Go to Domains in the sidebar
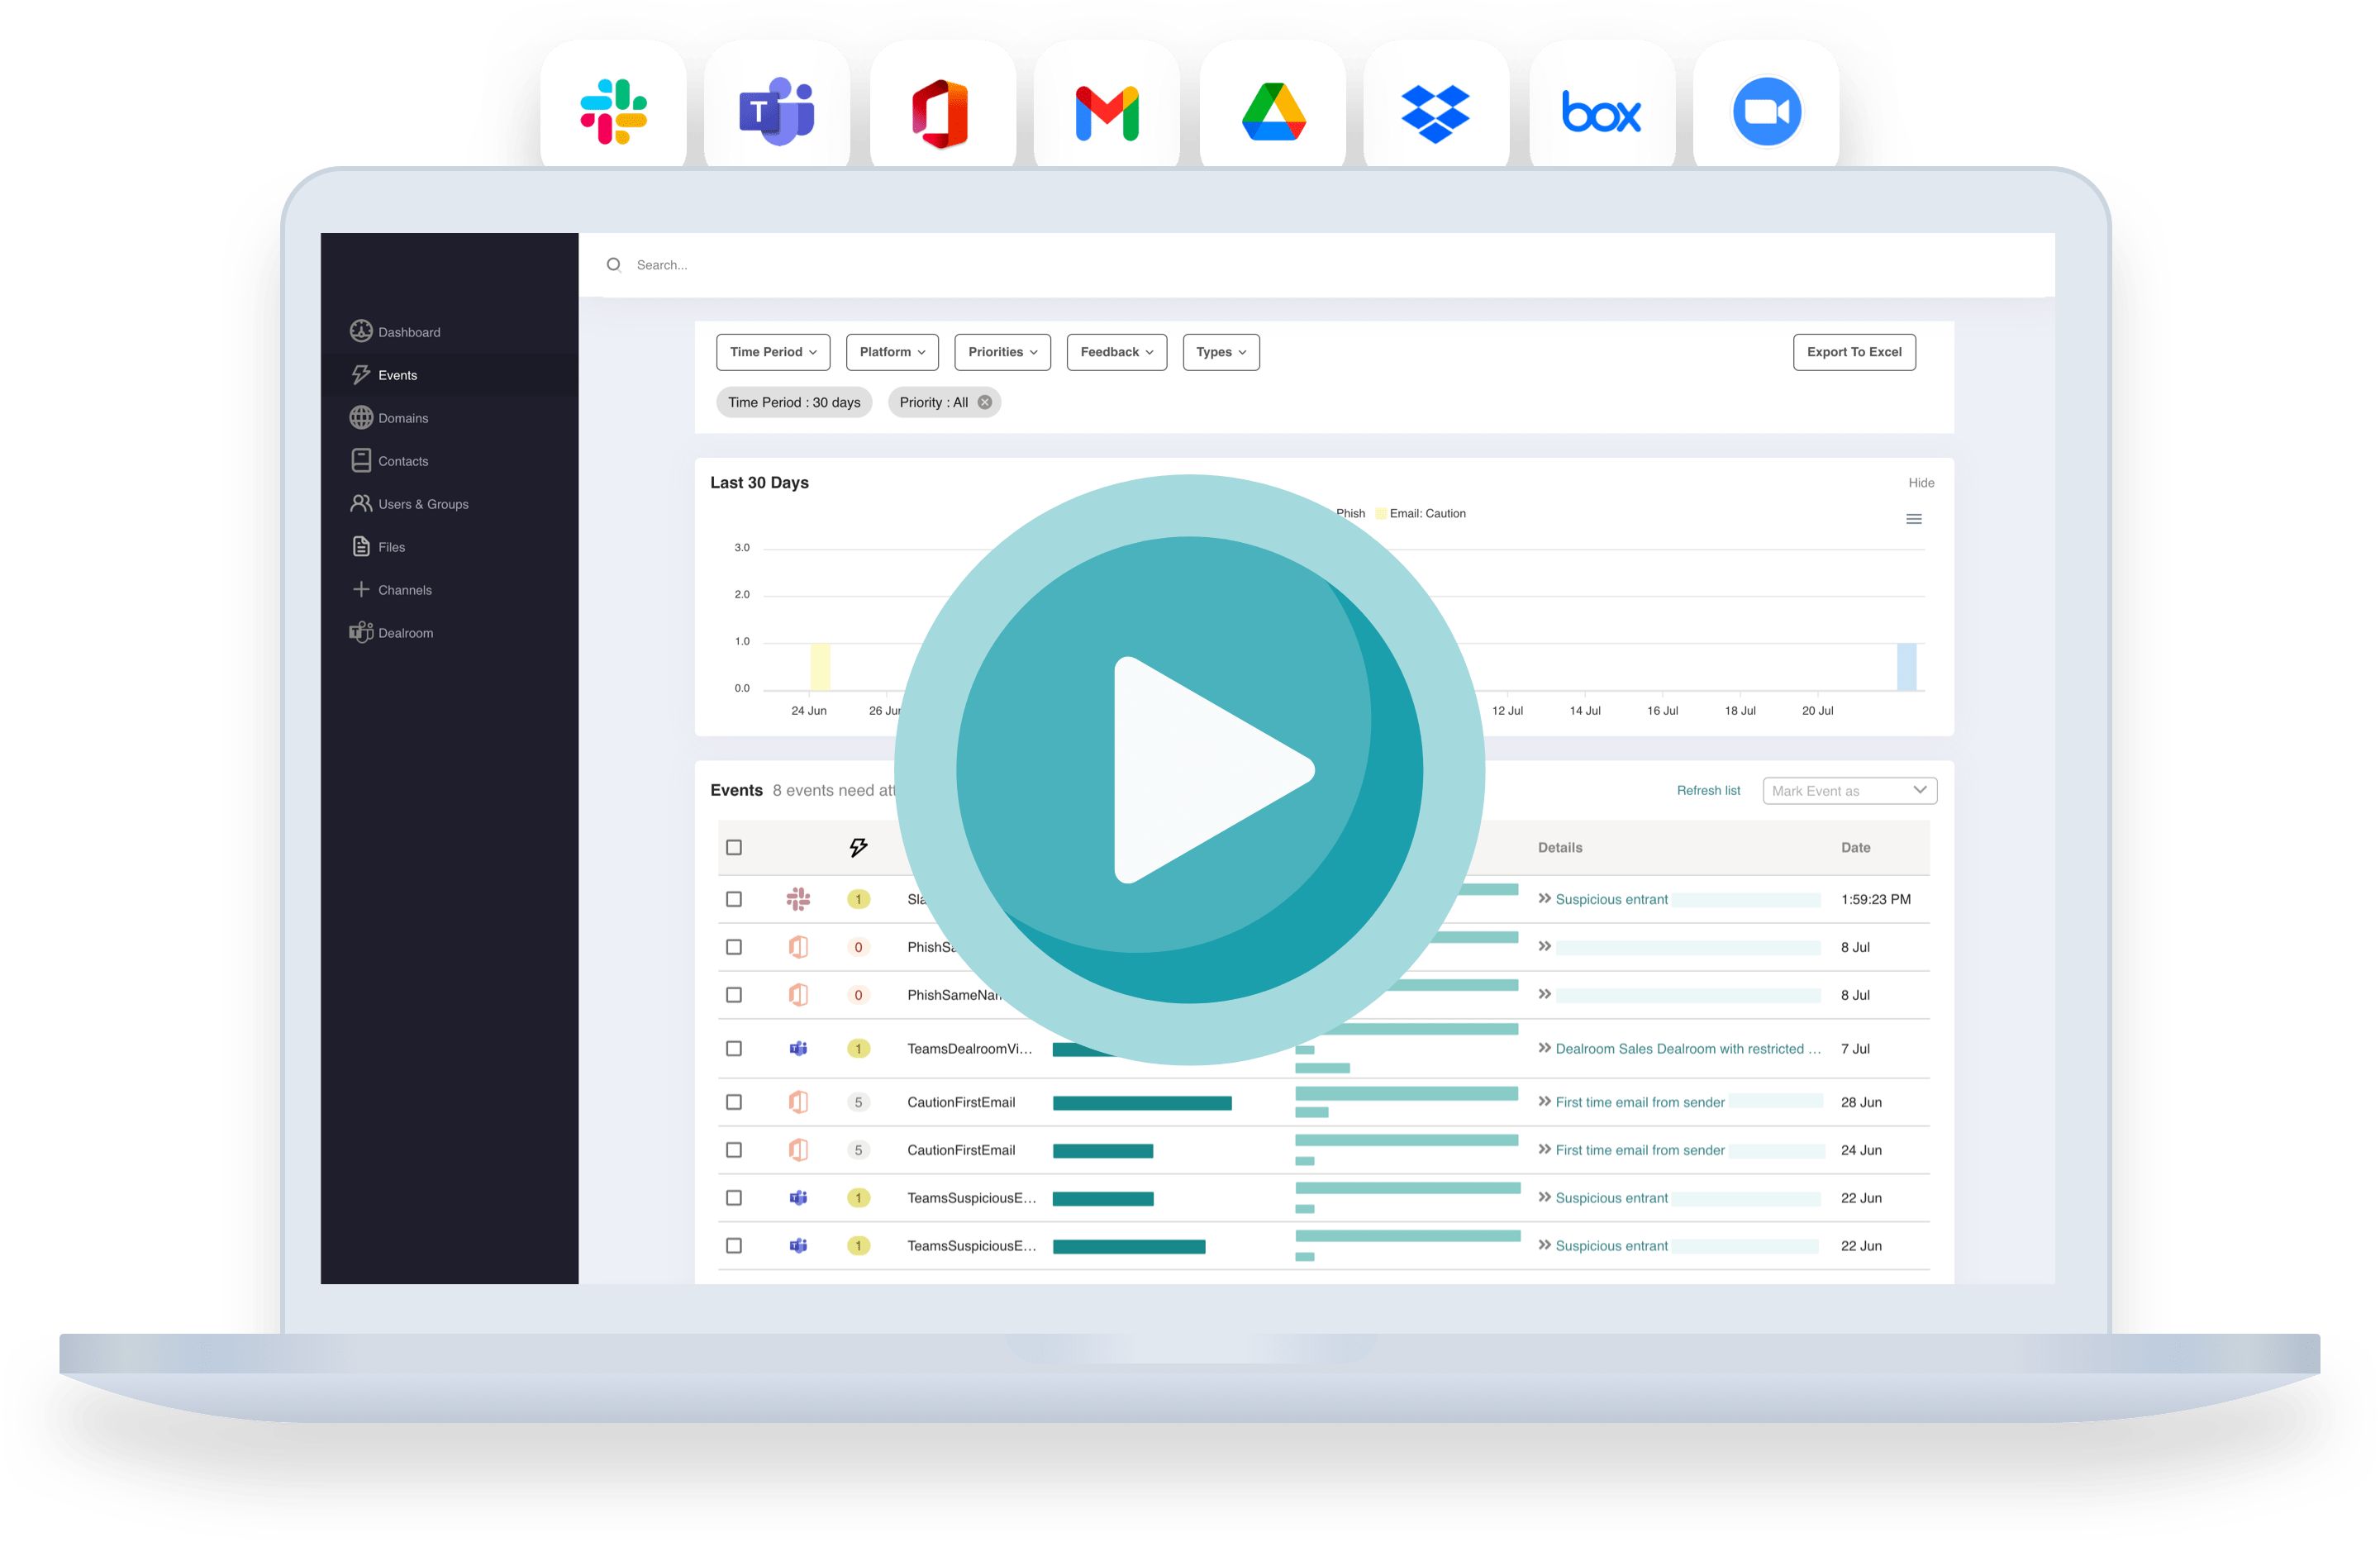Screen dimensions: 2380x1542 pos(402,418)
